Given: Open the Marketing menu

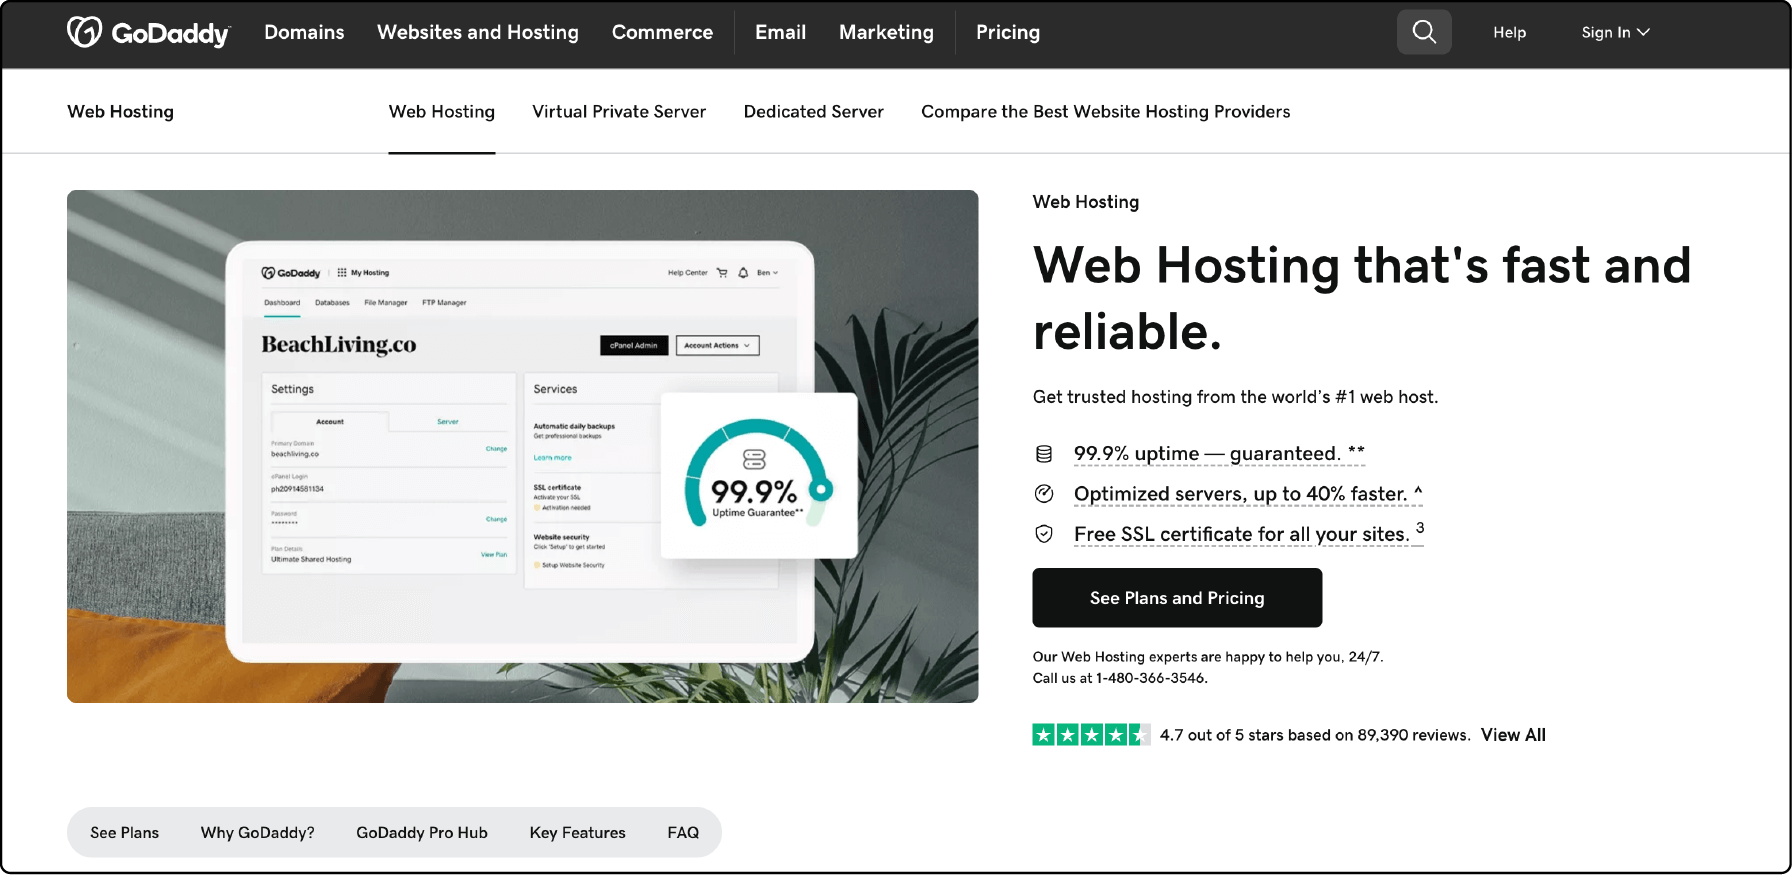Looking at the screenshot, I should tap(886, 32).
